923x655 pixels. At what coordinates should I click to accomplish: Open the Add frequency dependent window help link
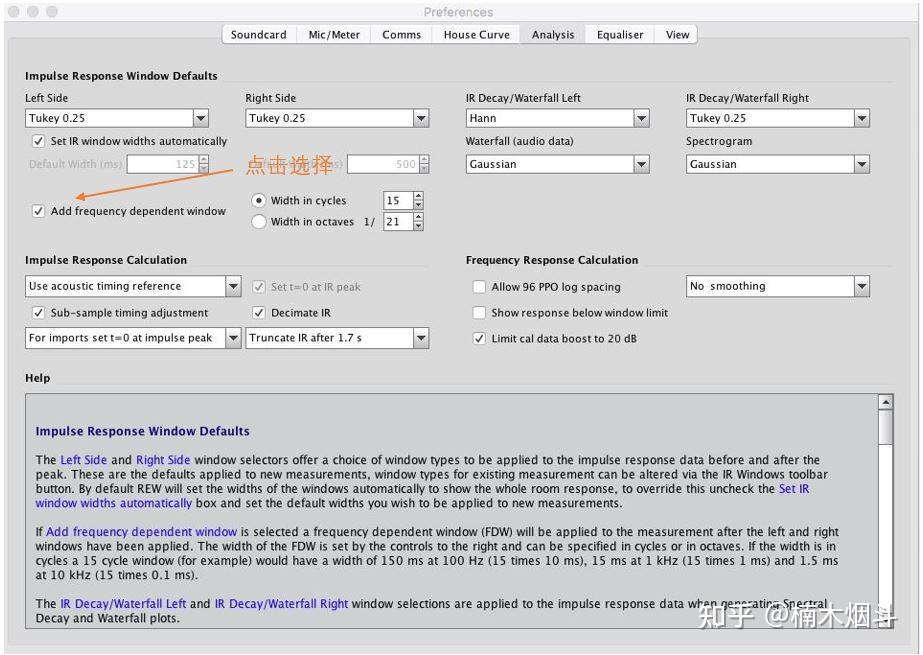coord(141,532)
